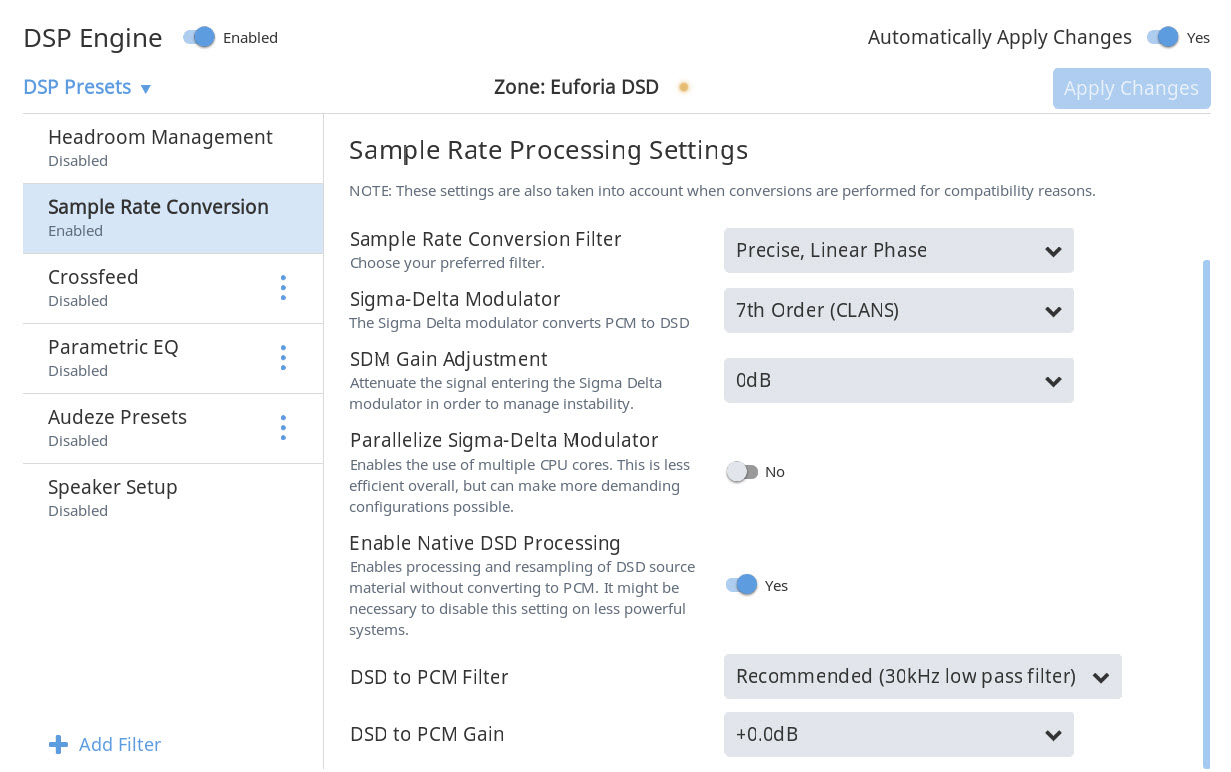This screenshot has height=772, width=1231.
Task: Click the Apply Changes button
Action: [1131, 88]
